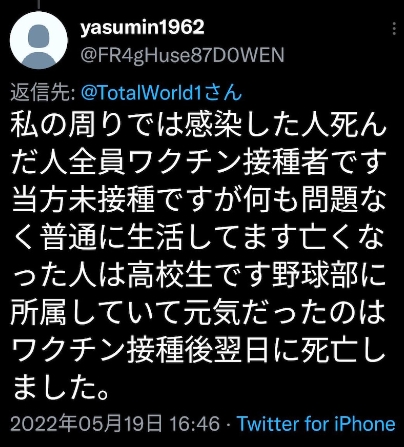Select the tweet line starting く普通に生活
Viewport: 404px width, 447px height.
[199, 238]
